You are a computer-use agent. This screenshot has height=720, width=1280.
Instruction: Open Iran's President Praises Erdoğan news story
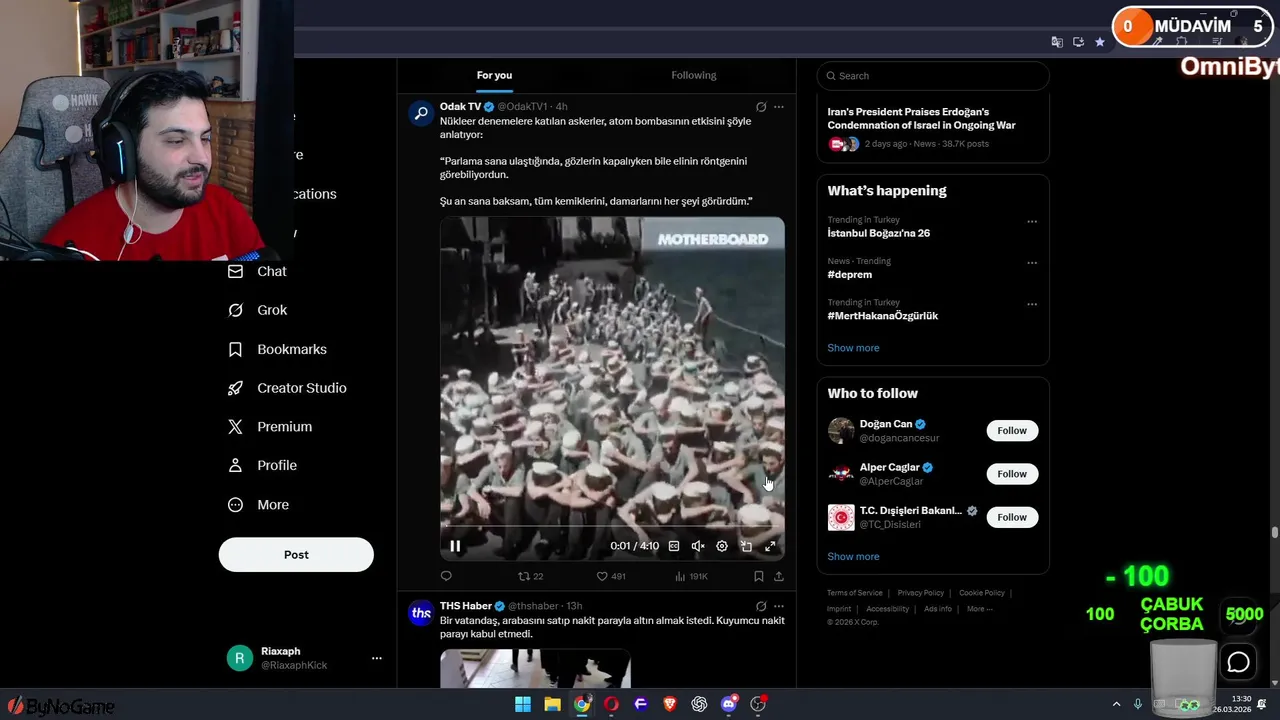coord(921,118)
